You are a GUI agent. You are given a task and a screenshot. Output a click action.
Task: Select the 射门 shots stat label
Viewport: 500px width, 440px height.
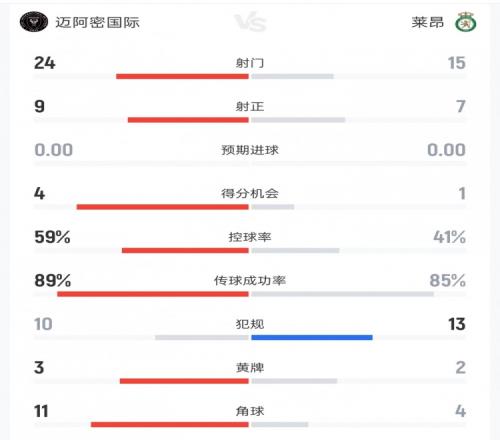(250, 63)
